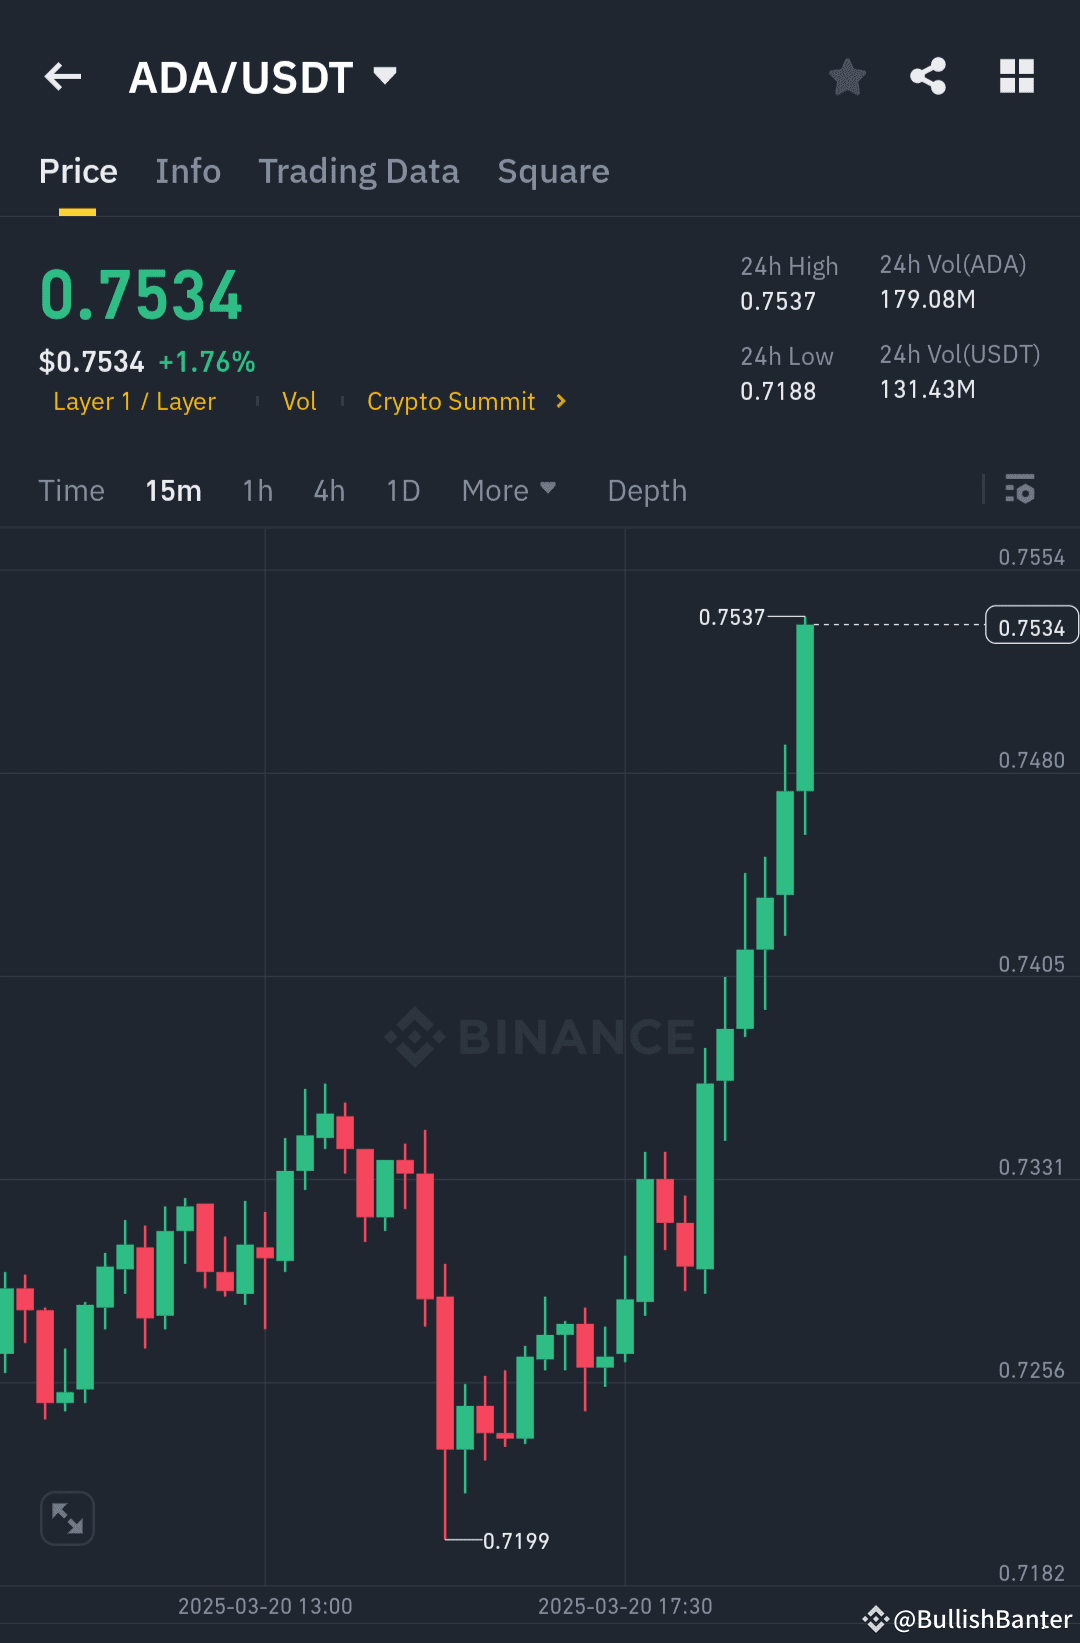Share the ADA/USDT chart
Viewport: 1080px width, 1643px height.
[x=927, y=75]
